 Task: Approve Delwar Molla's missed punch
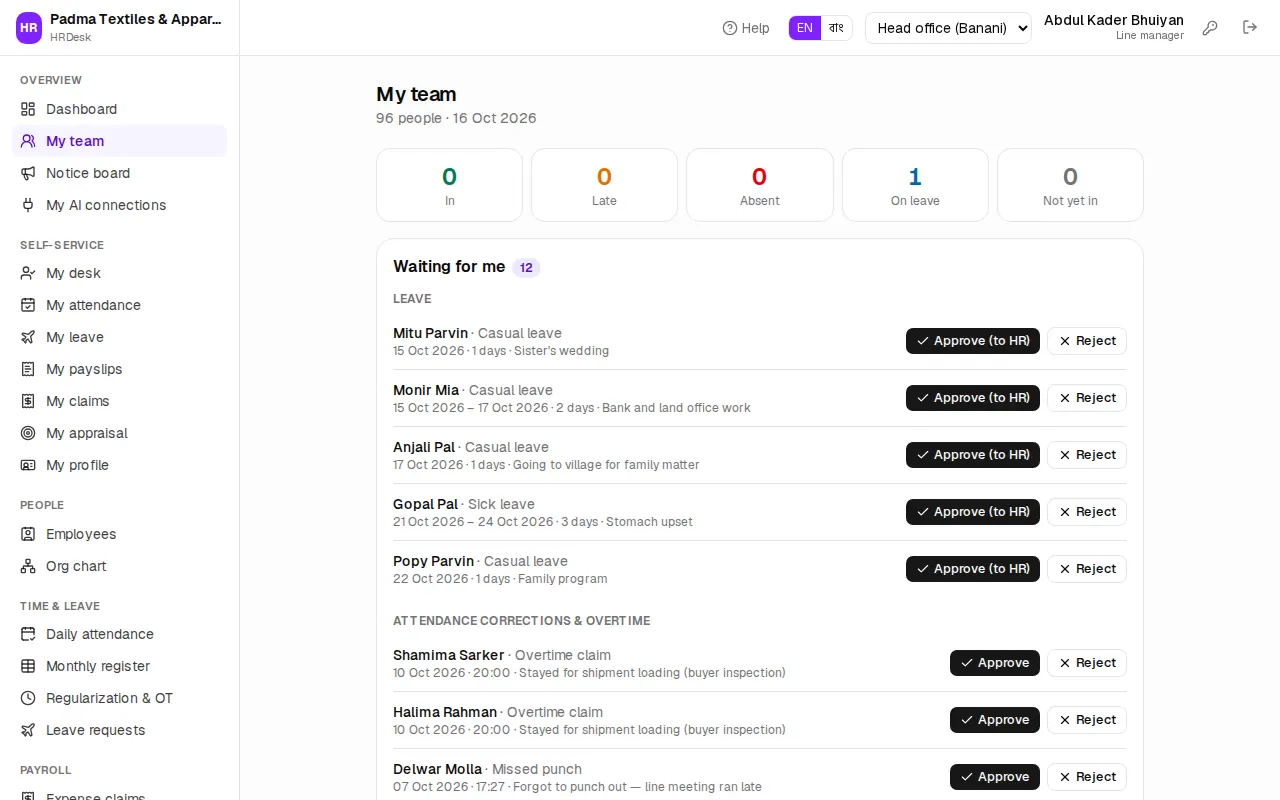[x=995, y=777]
